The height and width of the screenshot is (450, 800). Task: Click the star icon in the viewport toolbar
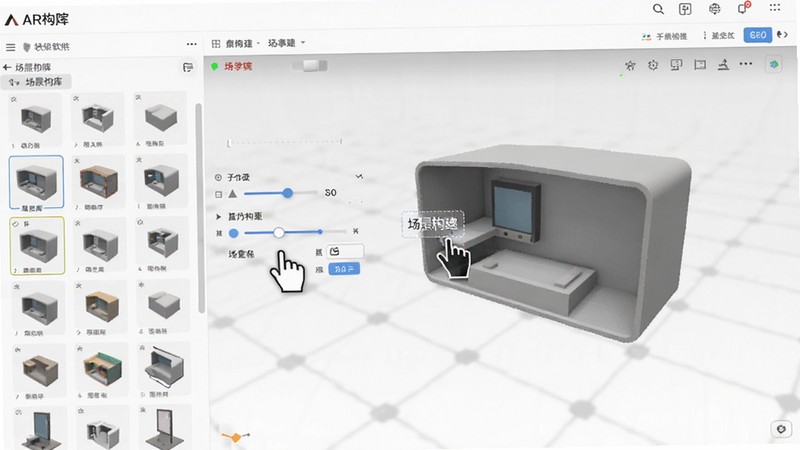click(x=630, y=65)
